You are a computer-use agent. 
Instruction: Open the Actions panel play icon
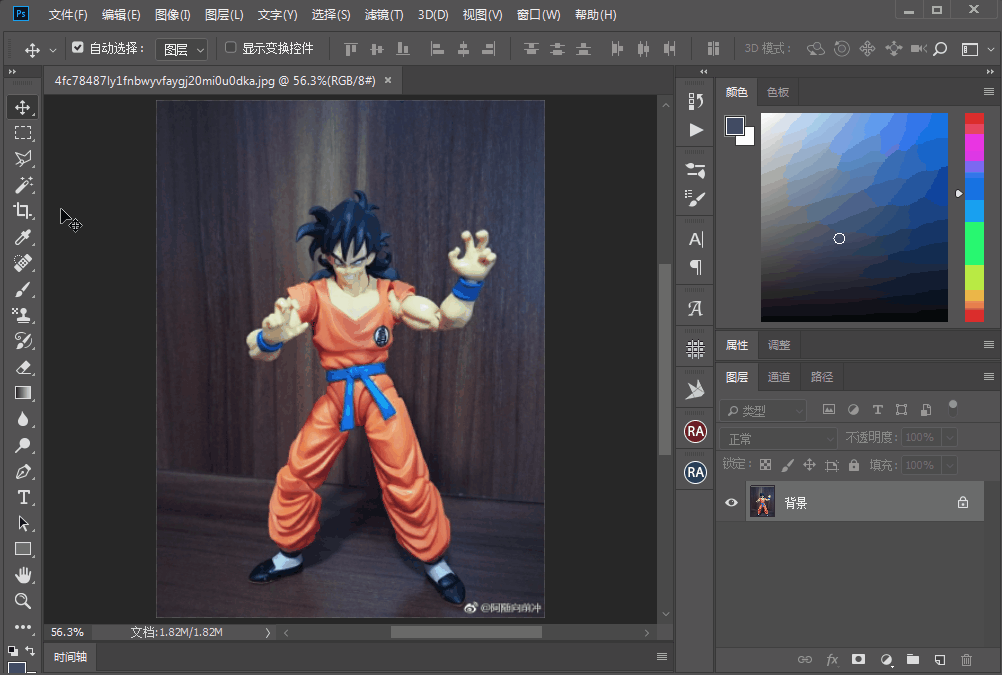pos(695,130)
